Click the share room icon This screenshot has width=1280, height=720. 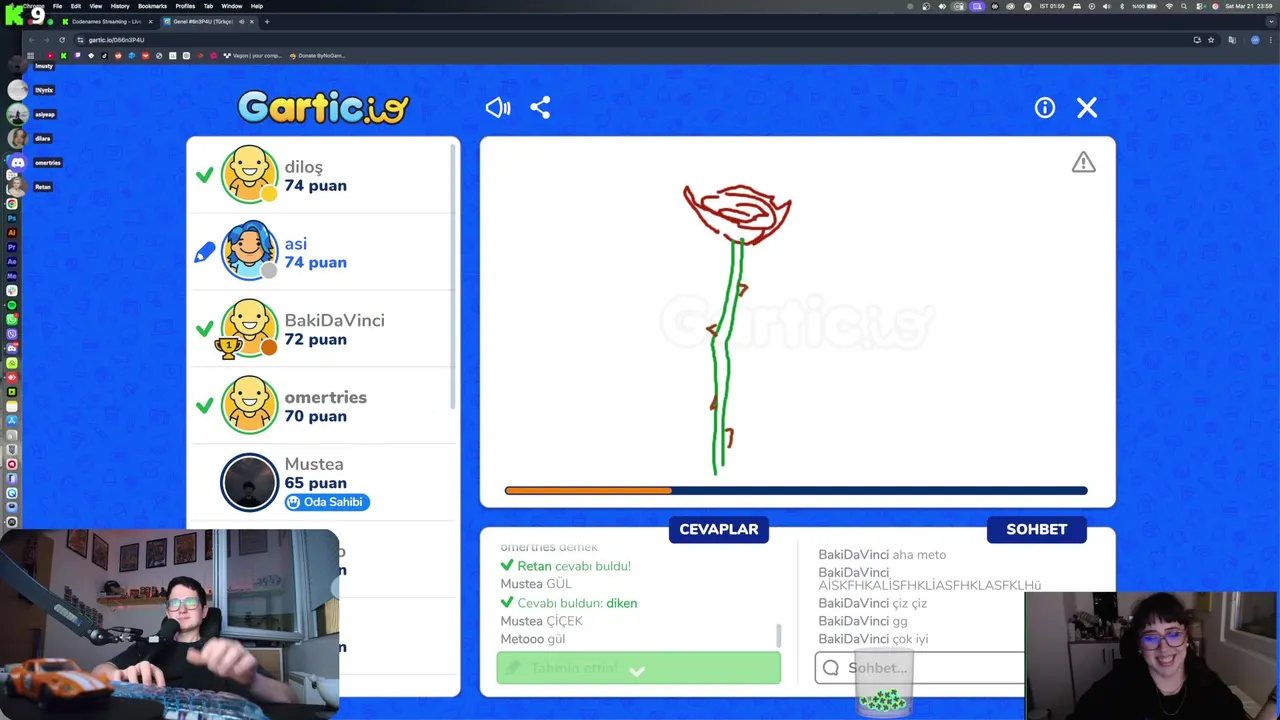click(540, 108)
